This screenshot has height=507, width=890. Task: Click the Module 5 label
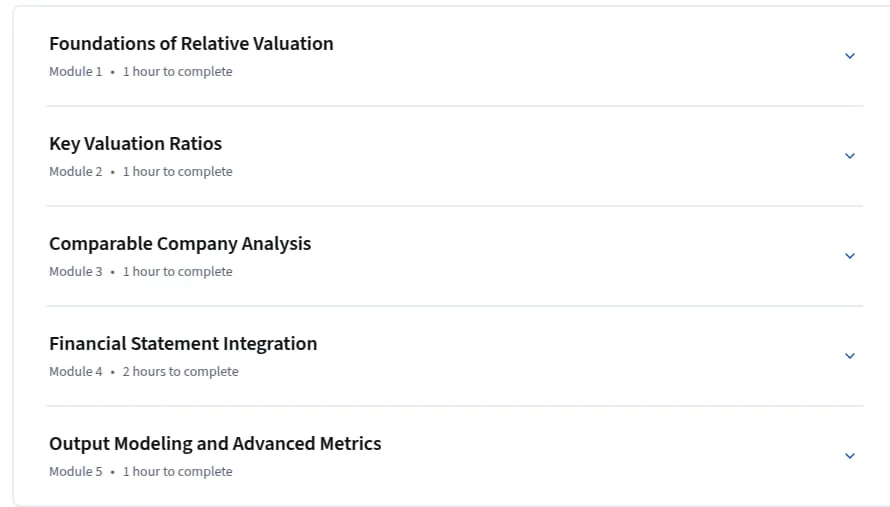pos(75,471)
